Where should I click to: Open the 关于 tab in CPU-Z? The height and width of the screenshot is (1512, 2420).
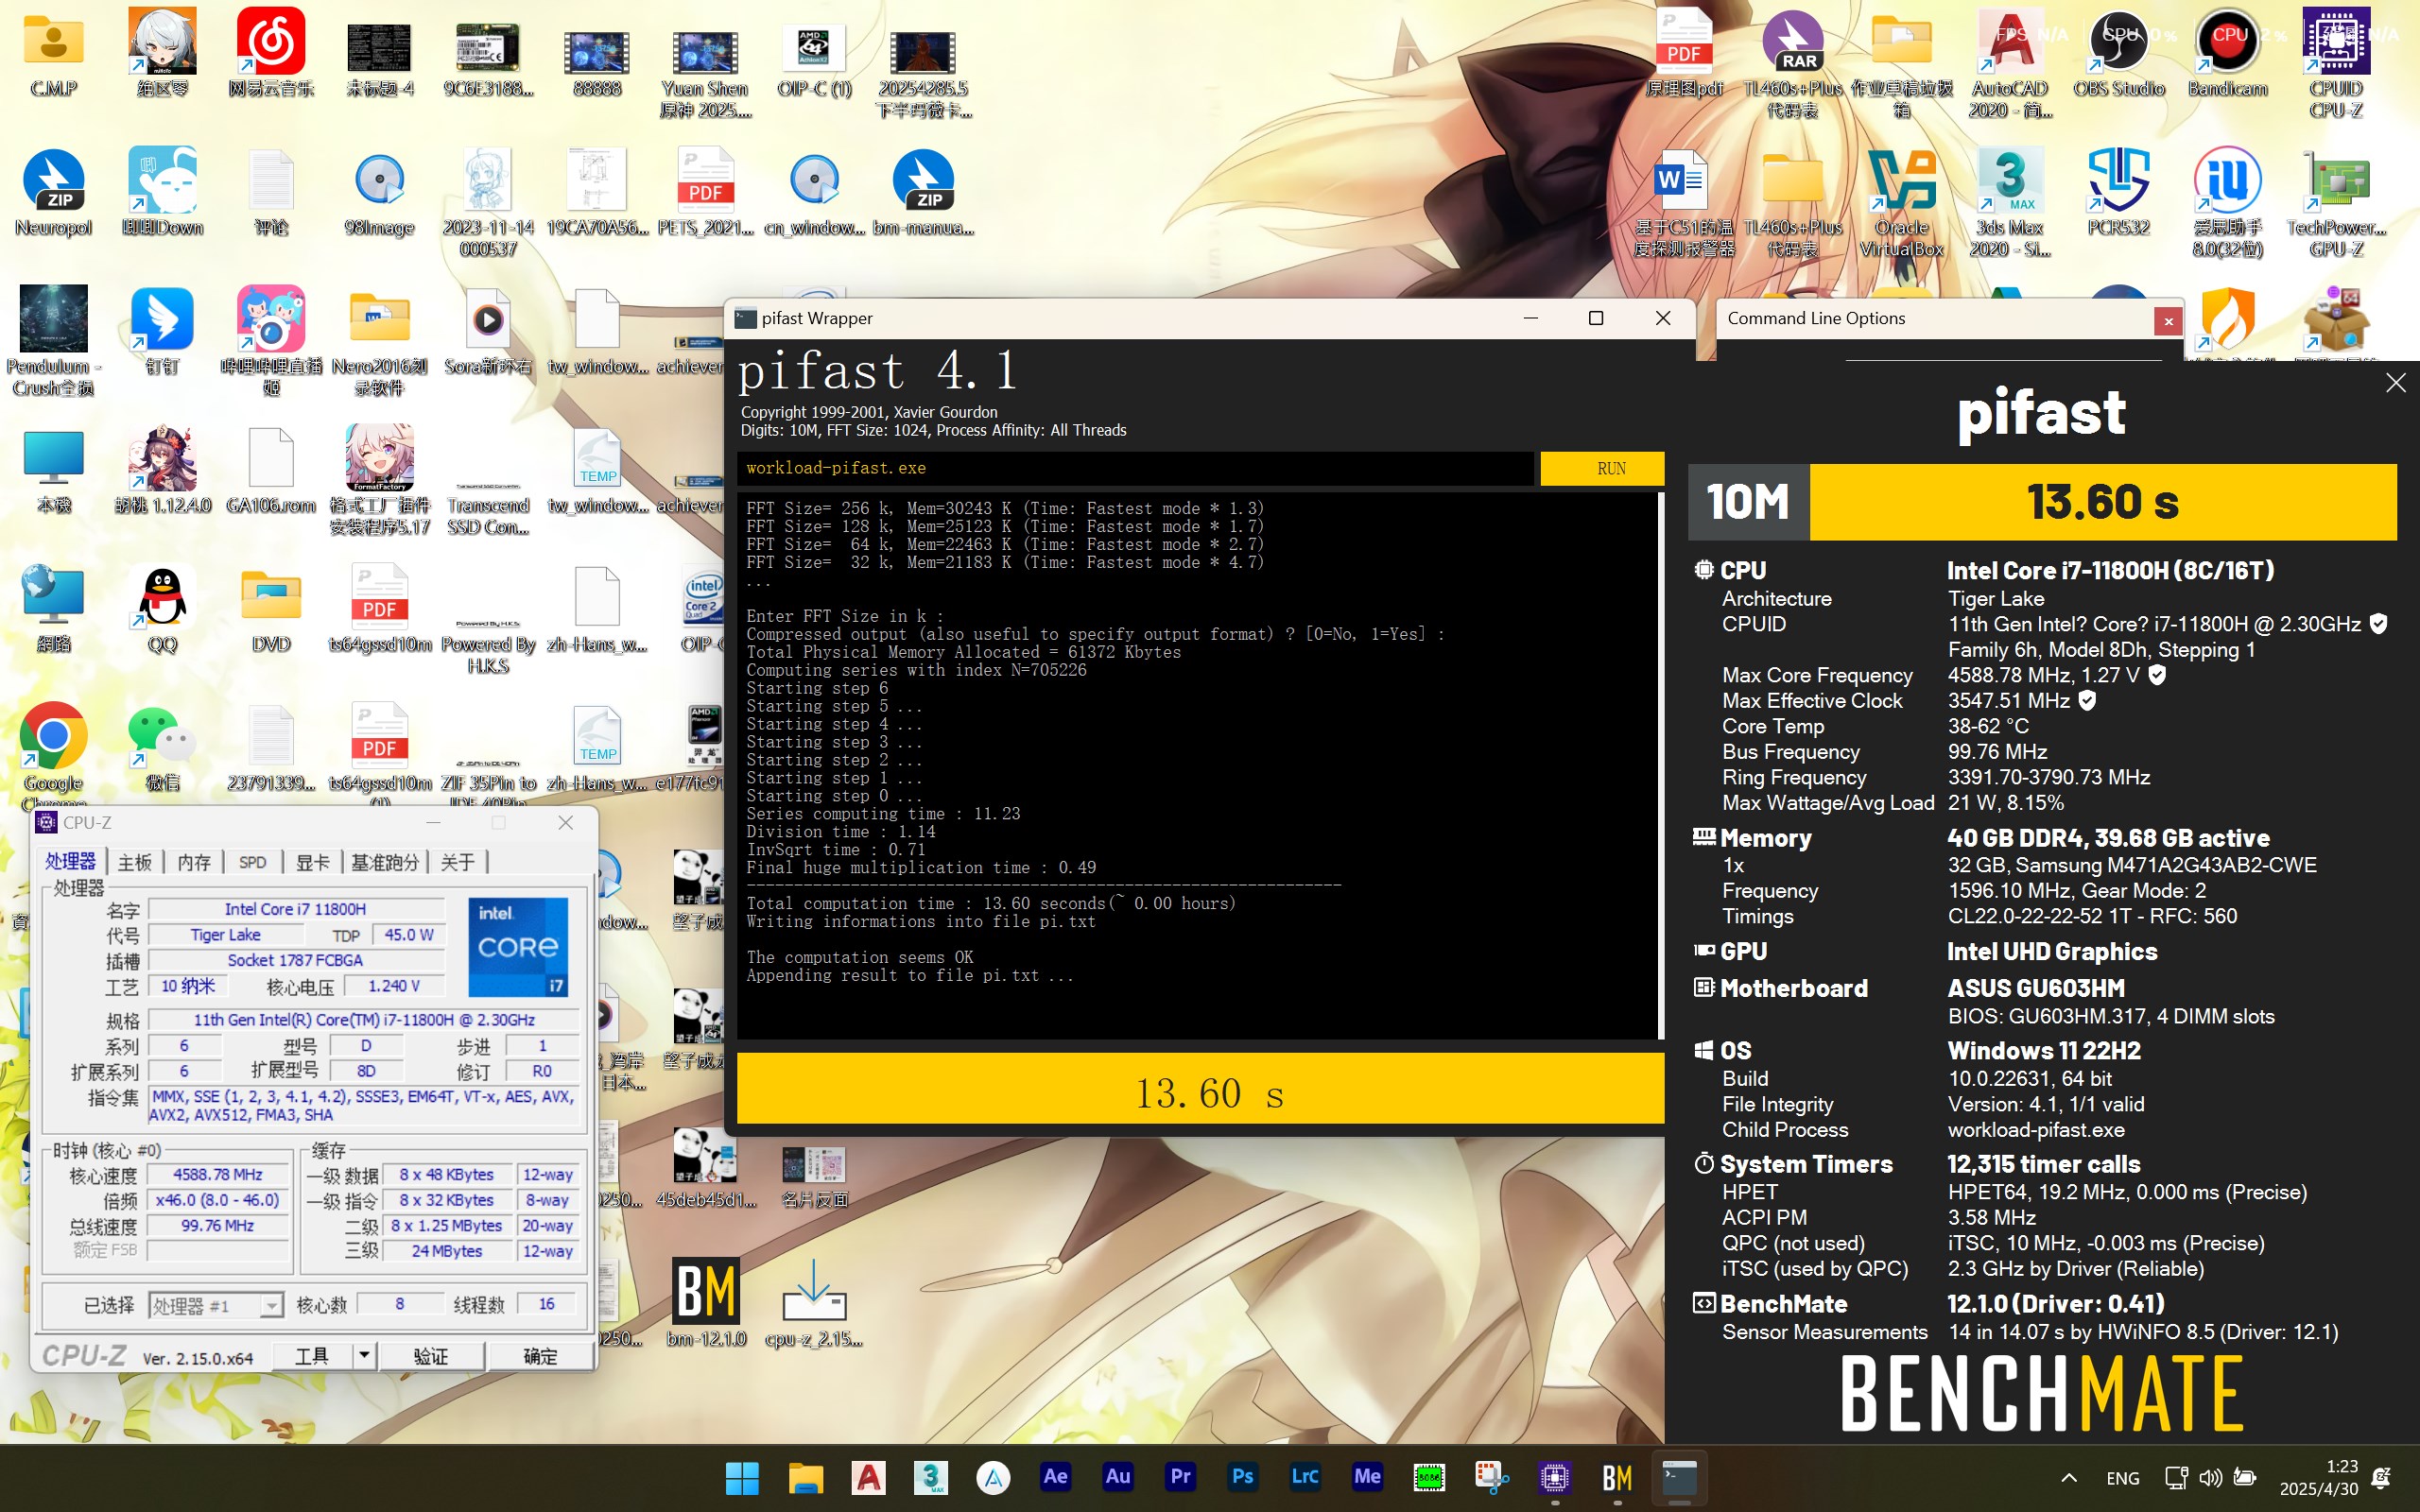pos(457,862)
